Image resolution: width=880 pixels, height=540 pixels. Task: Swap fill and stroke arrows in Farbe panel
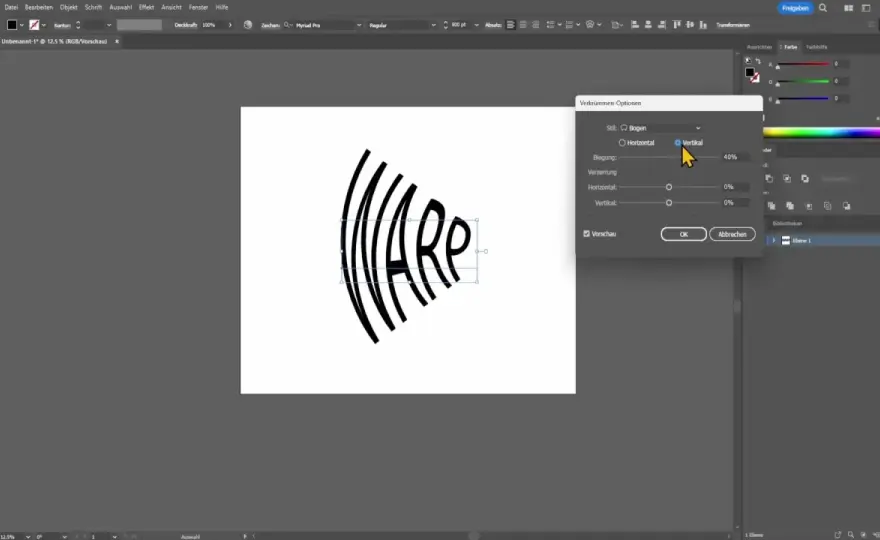click(758, 61)
